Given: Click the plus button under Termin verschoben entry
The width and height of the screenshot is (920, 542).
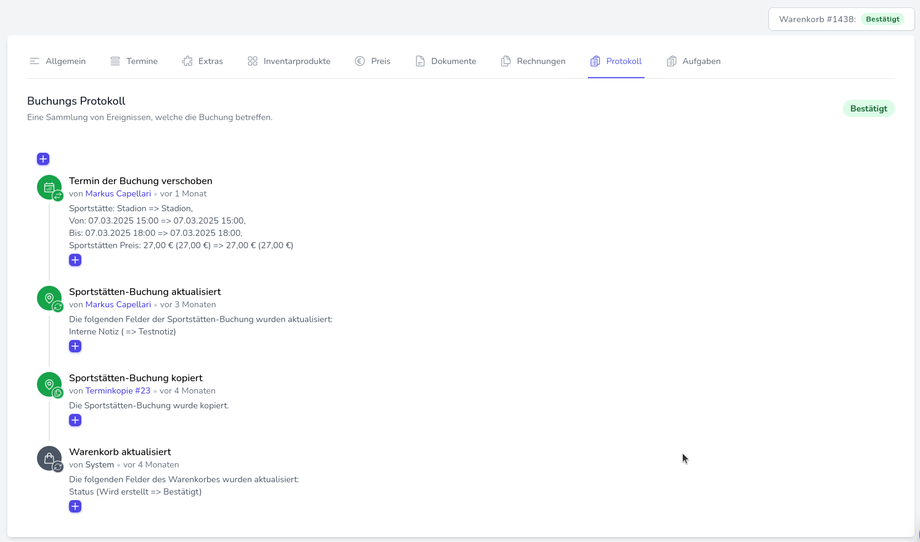Looking at the screenshot, I should point(75,260).
